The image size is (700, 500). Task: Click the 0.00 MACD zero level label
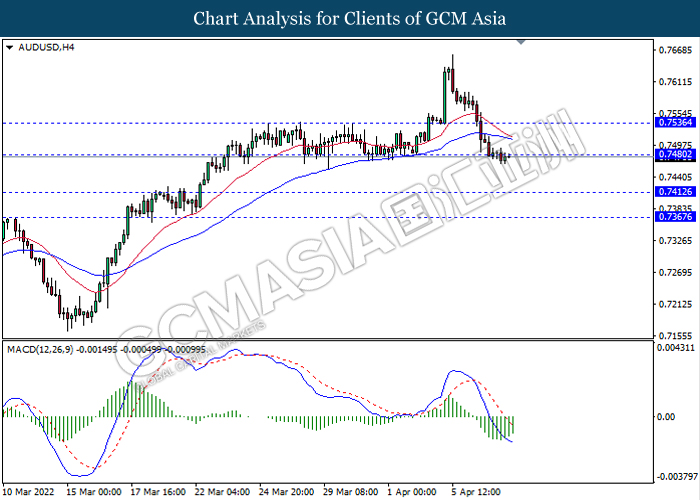click(667, 417)
